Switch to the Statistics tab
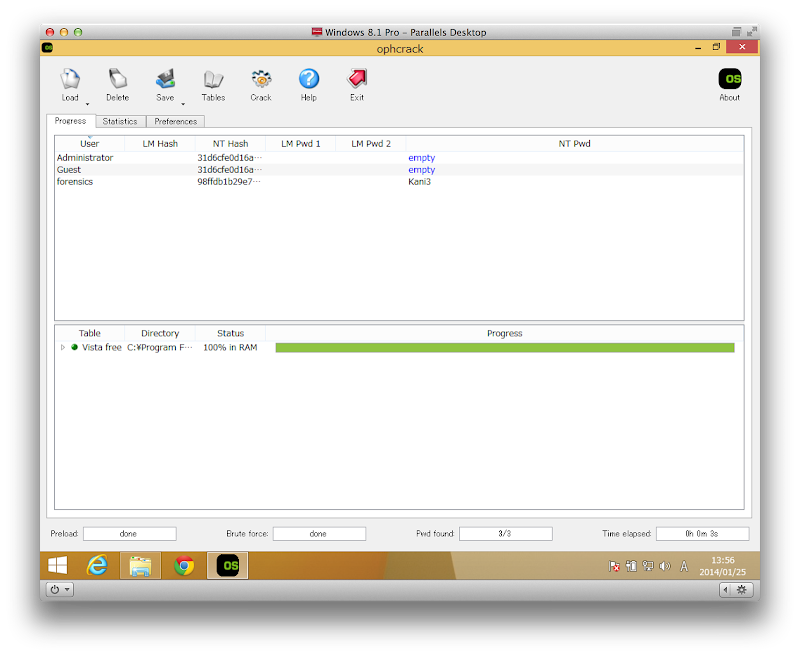The image size is (800, 656). coord(120,121)
